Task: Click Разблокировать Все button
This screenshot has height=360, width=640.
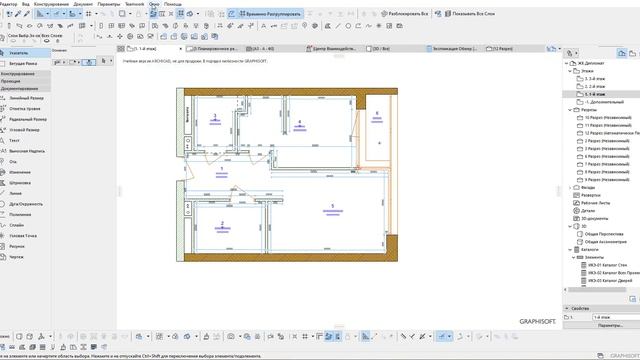Action: click(x=404, y=14)
